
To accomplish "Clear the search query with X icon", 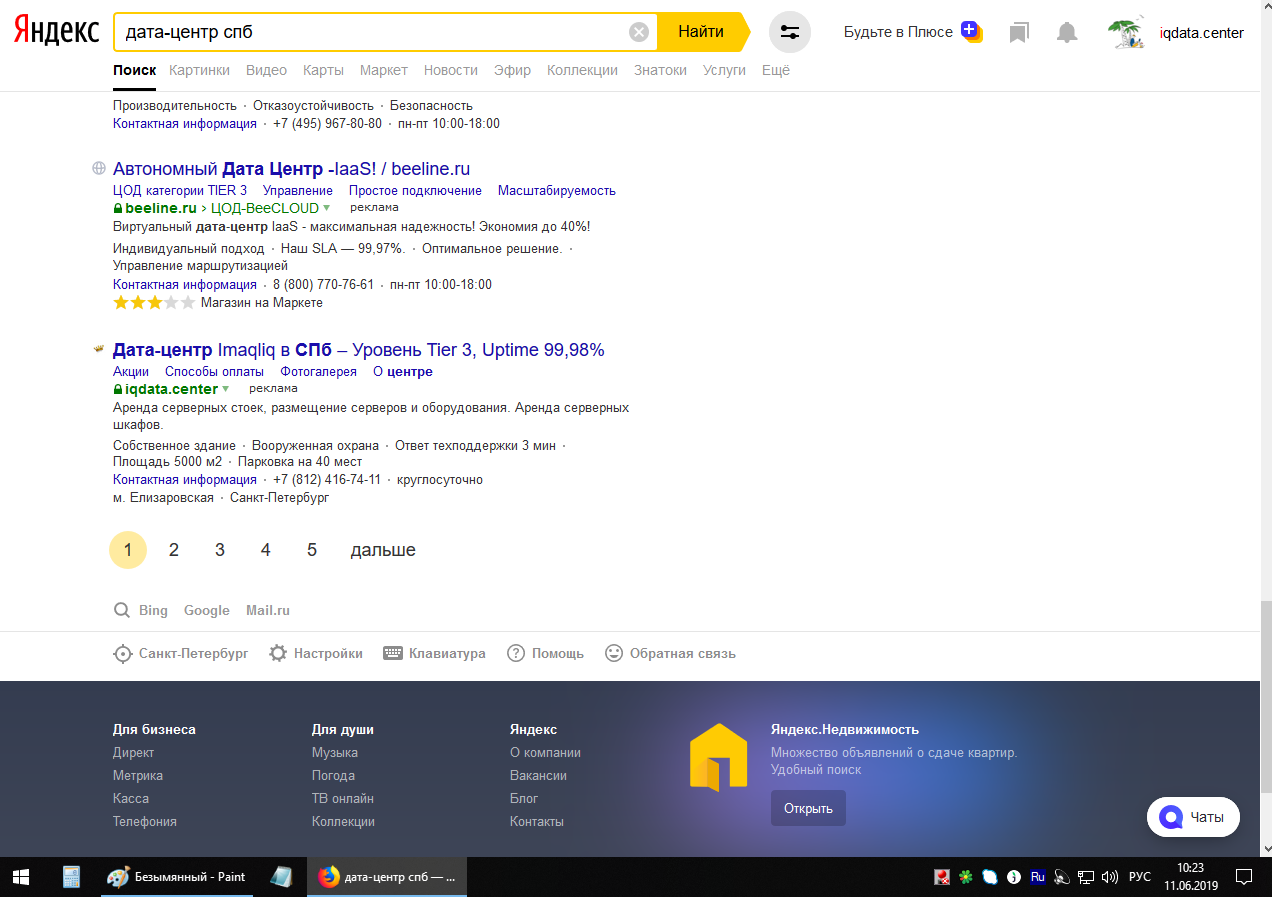I will pyautogui.click(x=639, y=32).
